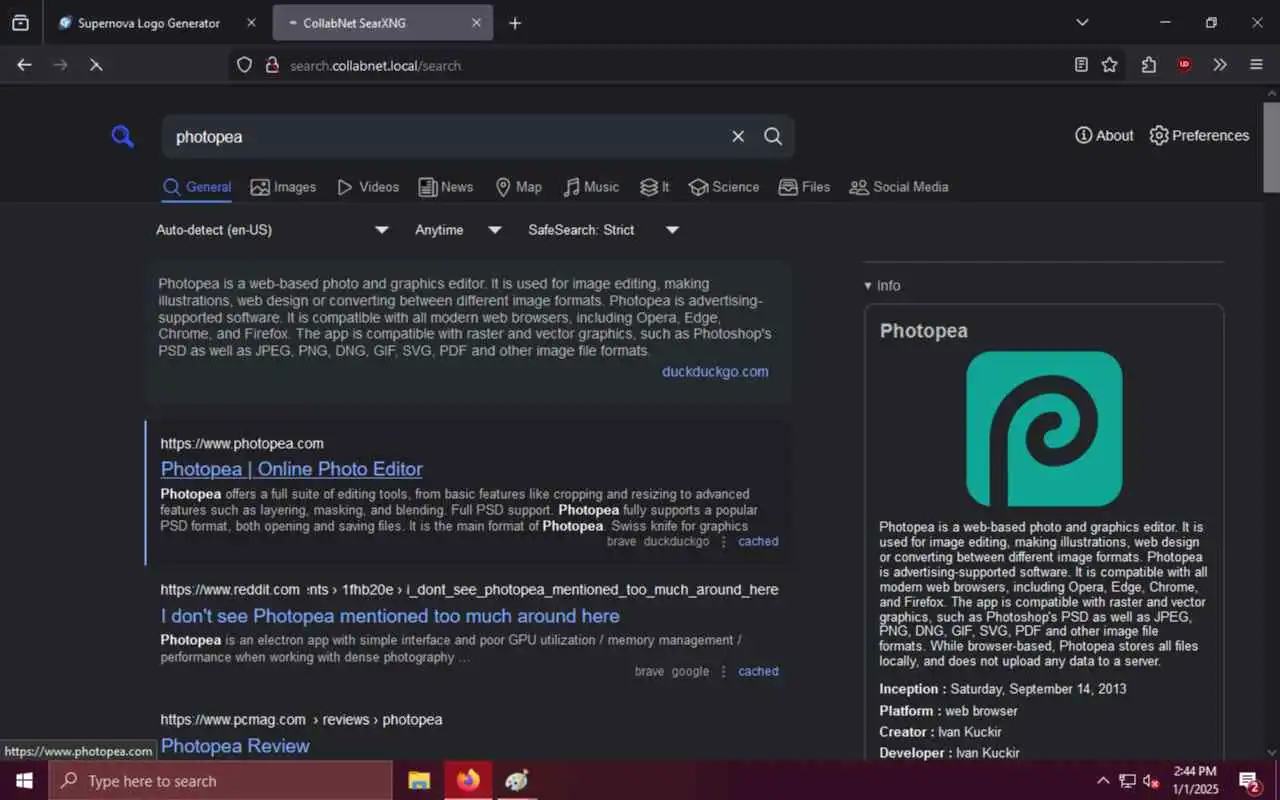Viewport: 1280px width, 800px height.
Task: Switch to Science search tab
Action: click(724, 187)
